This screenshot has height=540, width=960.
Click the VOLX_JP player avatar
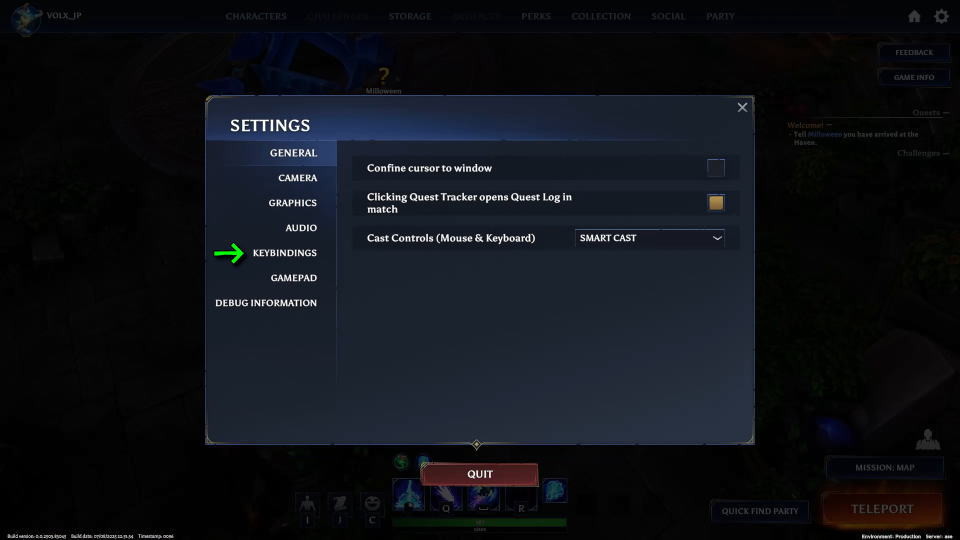[x=26, y=18]
